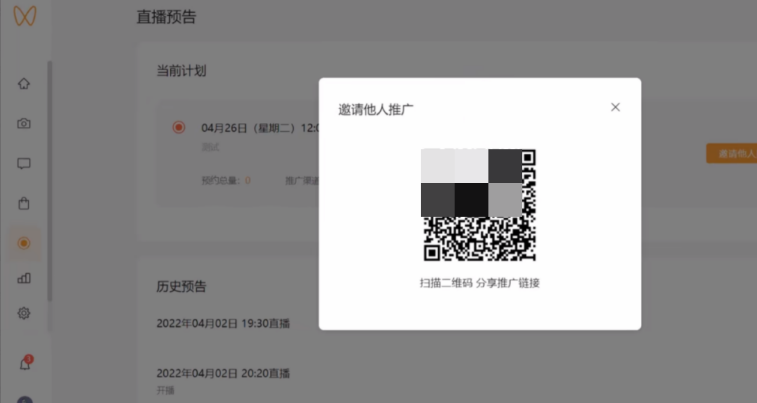Click 扫描二维码 分享推广链接 caption
Screen dimensions: 757x403
(x=479, y=283)
